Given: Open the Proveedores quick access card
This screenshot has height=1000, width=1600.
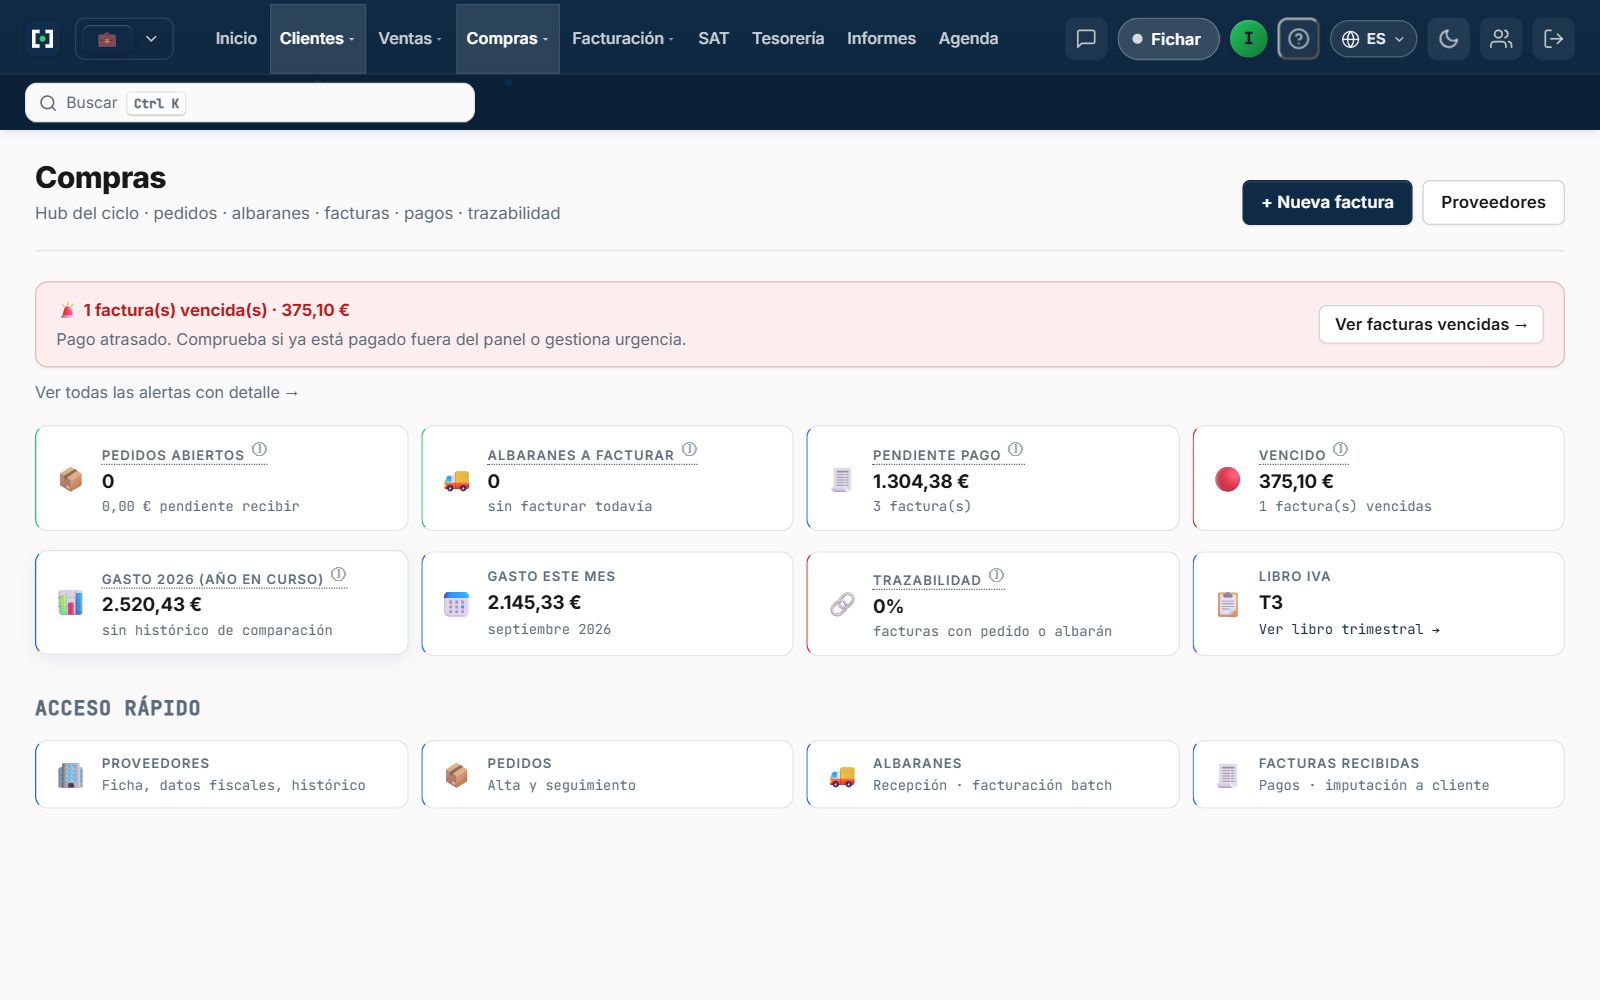Looking at the screenshot, I should (221, 774).
